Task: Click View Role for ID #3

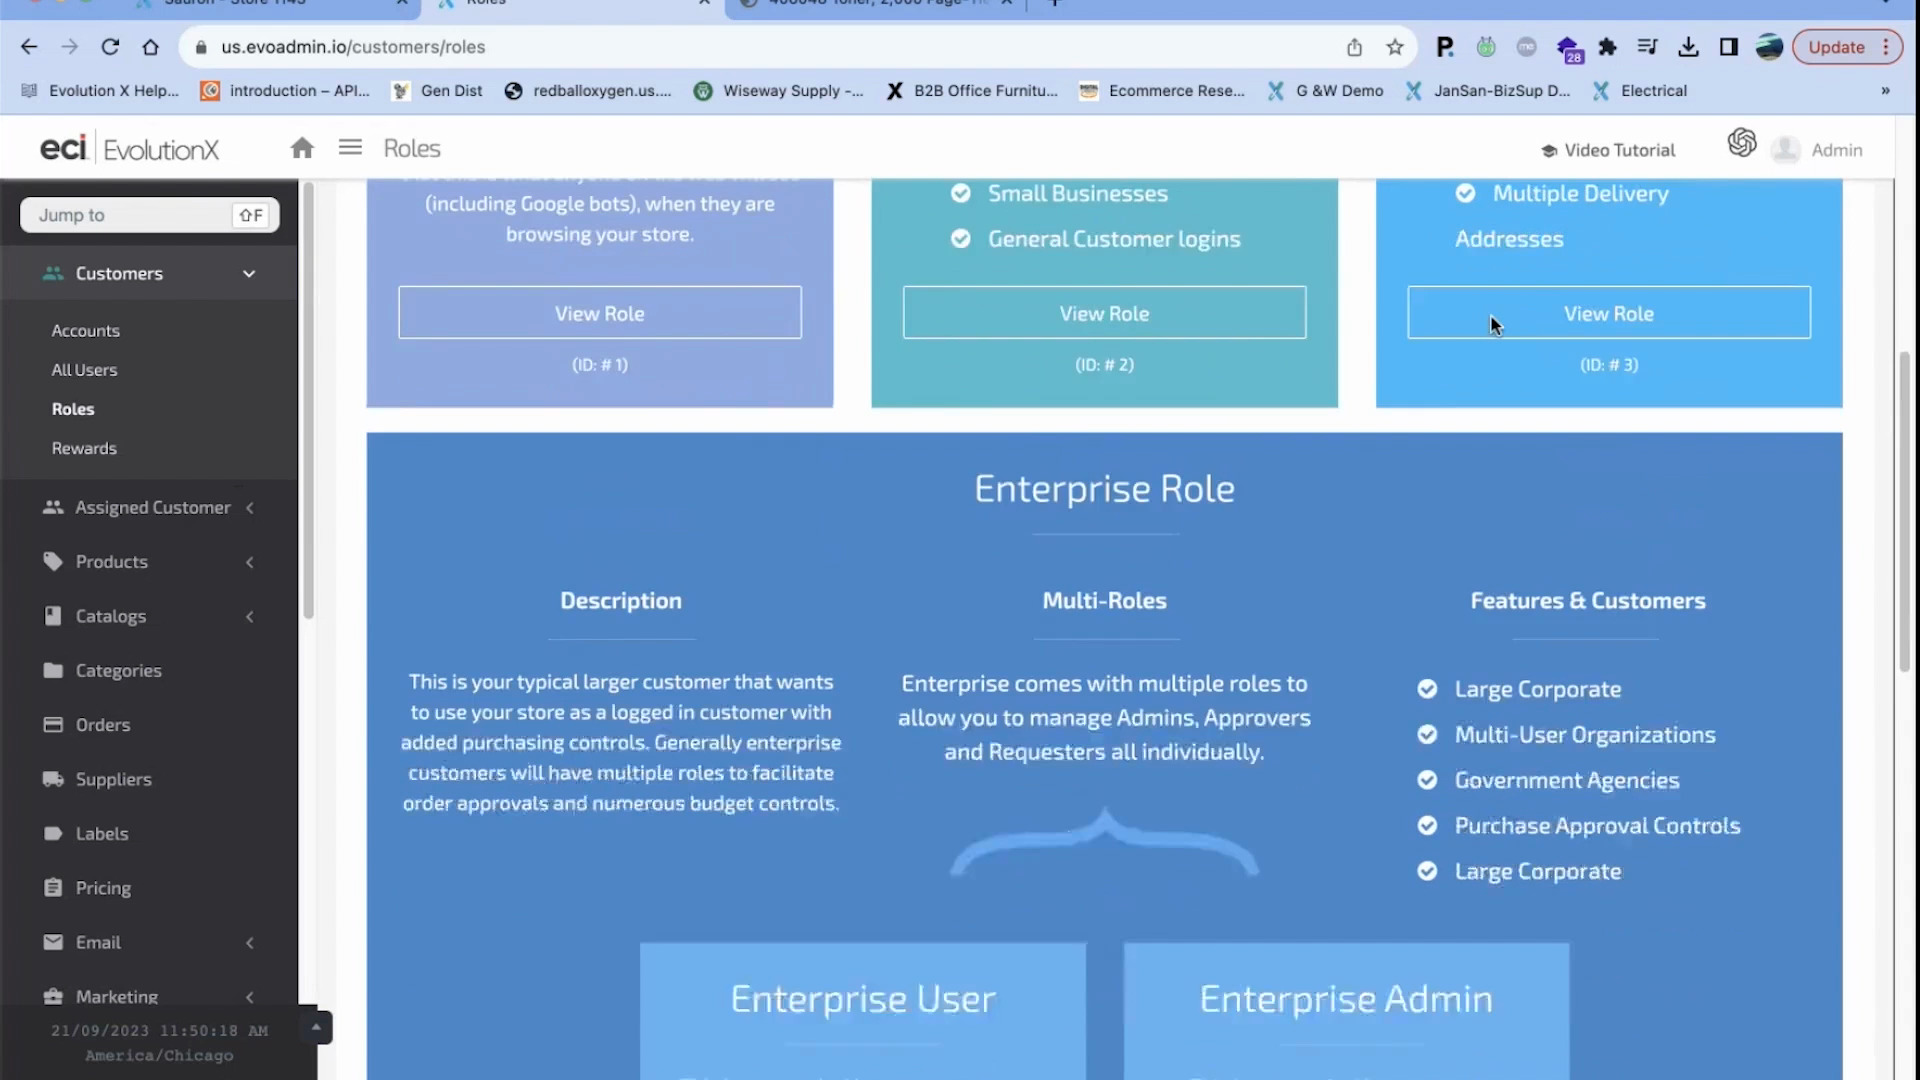Action: [1608, 313]
